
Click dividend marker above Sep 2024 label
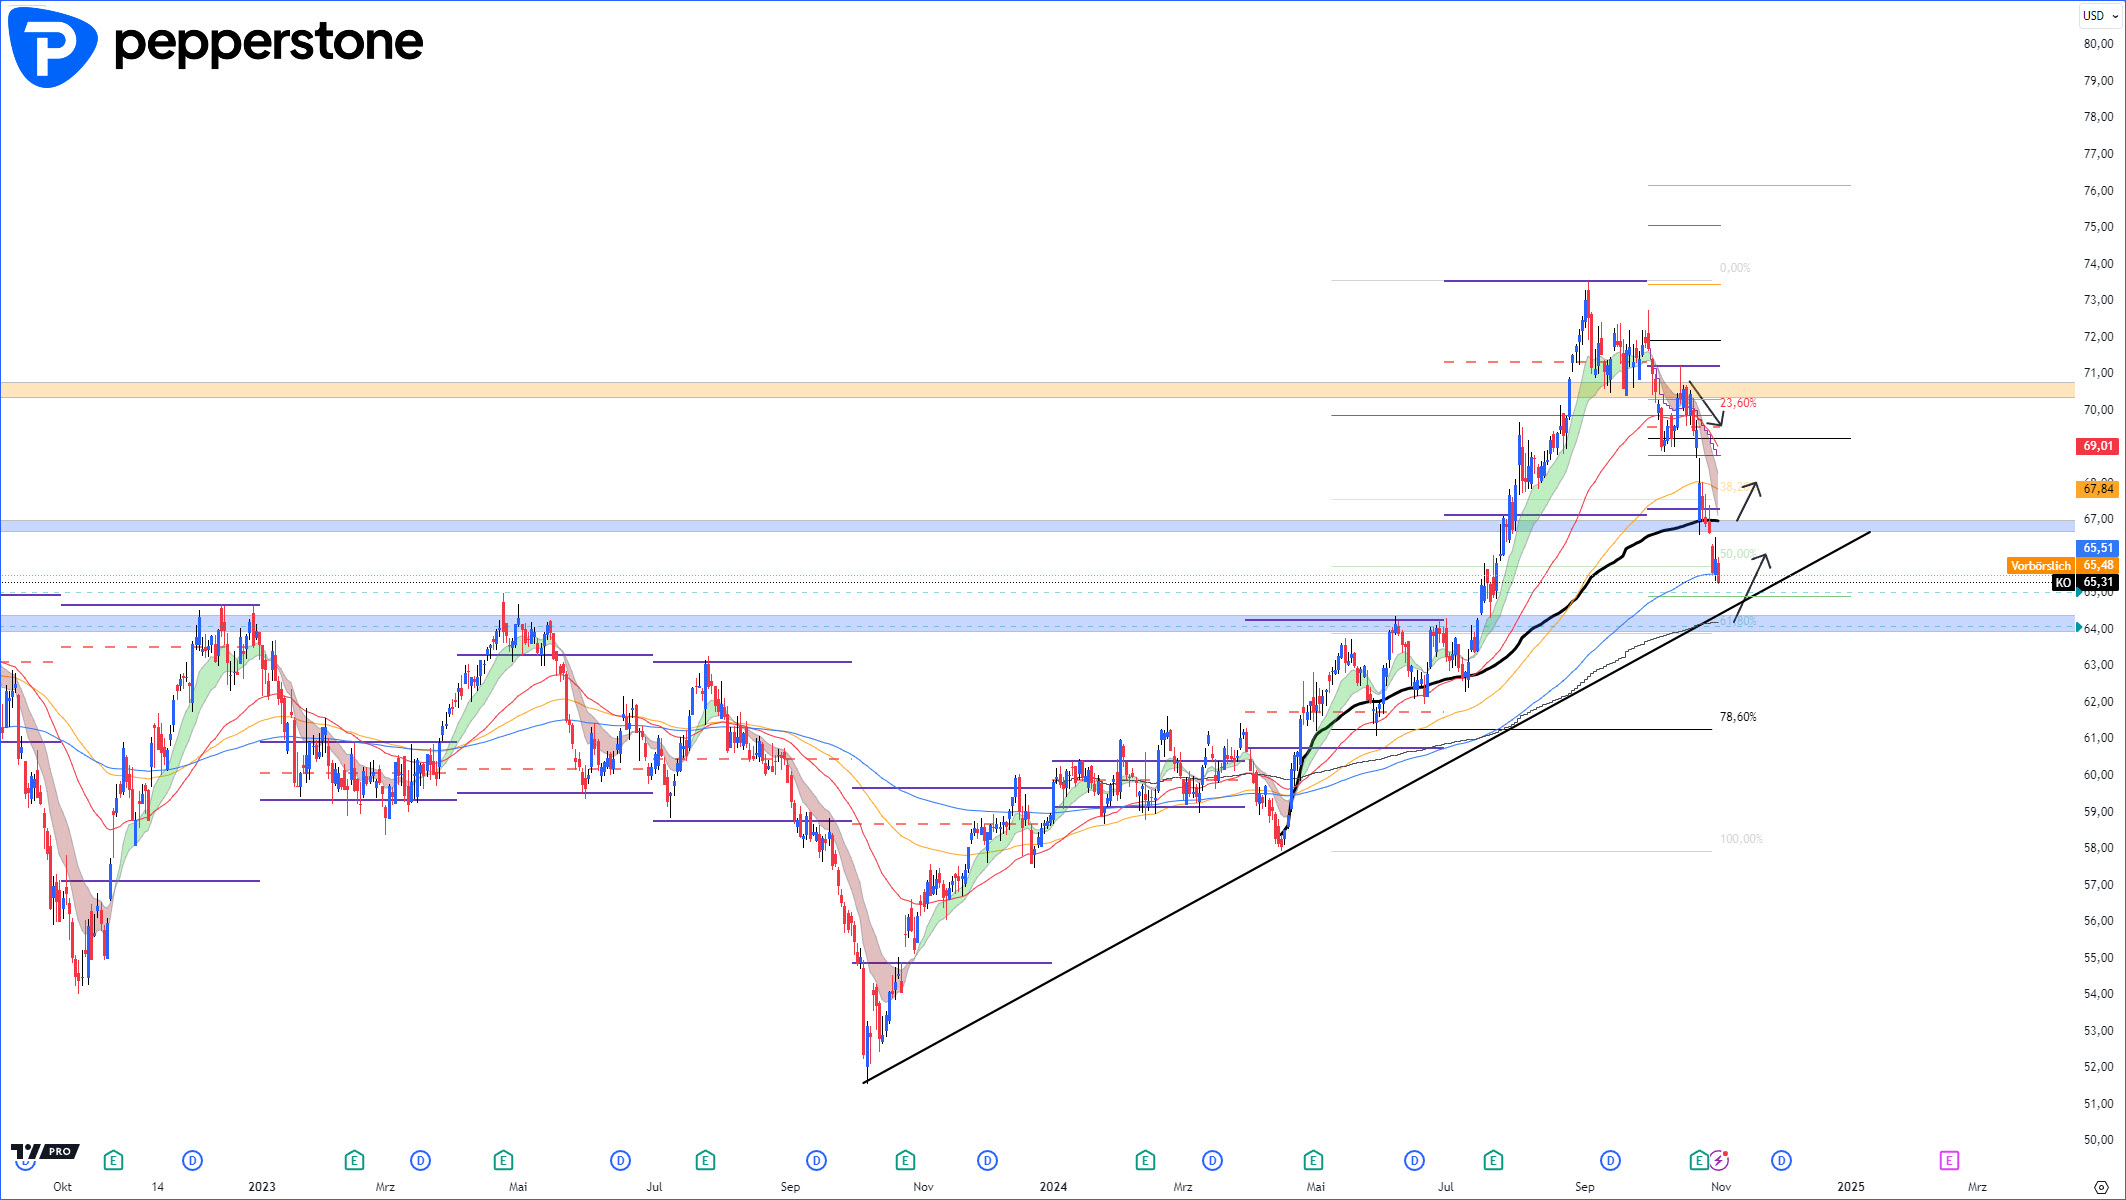pos(1610,1160)
